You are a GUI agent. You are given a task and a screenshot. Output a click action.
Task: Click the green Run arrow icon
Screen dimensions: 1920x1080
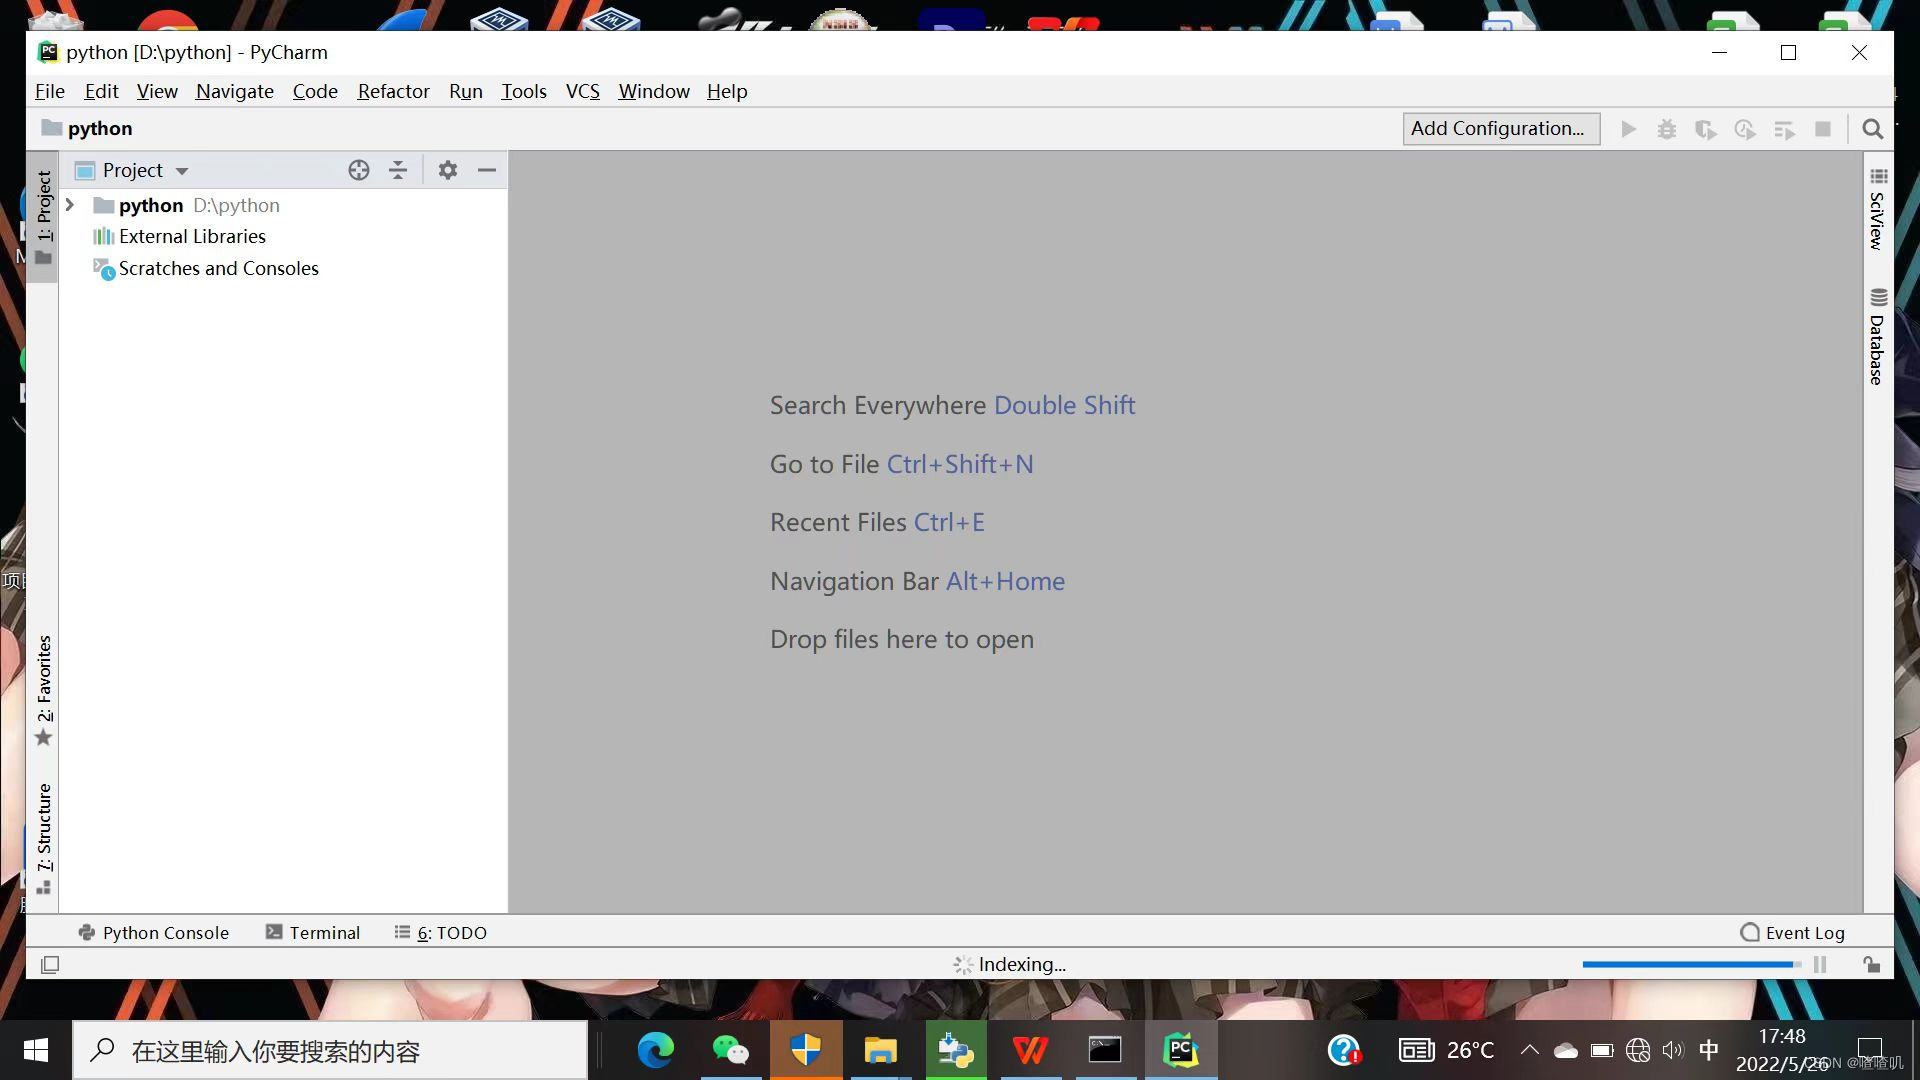tap(1629, 129)
